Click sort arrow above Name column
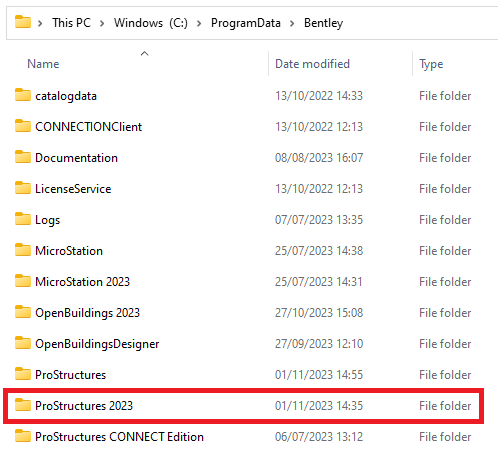 click(144, 53)
